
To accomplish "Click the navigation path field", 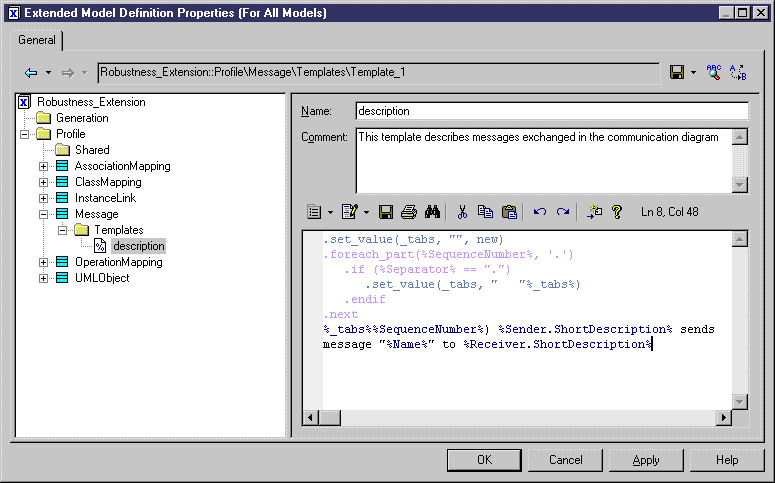I will coord(379,72).
